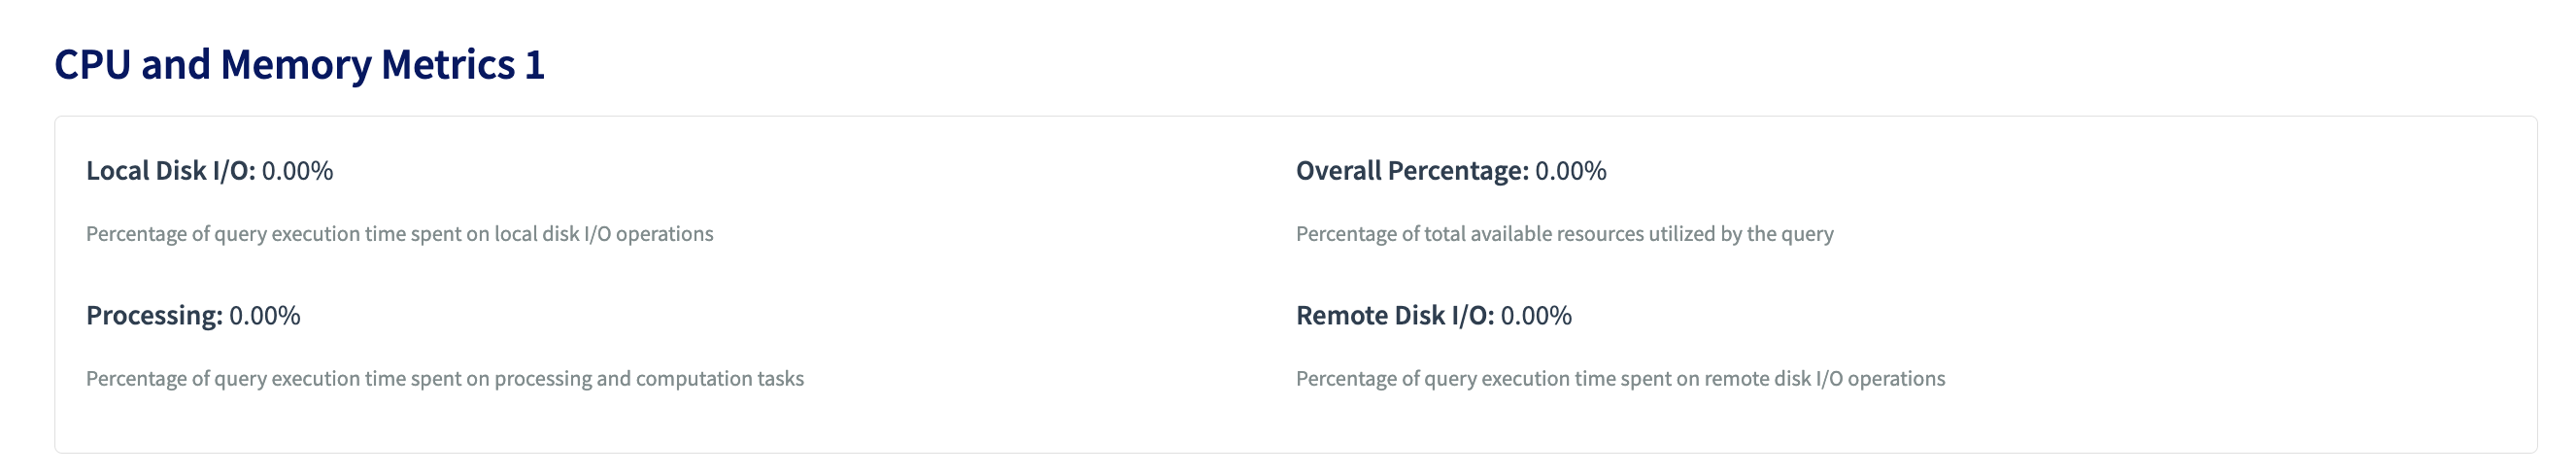Click the Remote Disk I/O 0.00% value

(1535, 316)
